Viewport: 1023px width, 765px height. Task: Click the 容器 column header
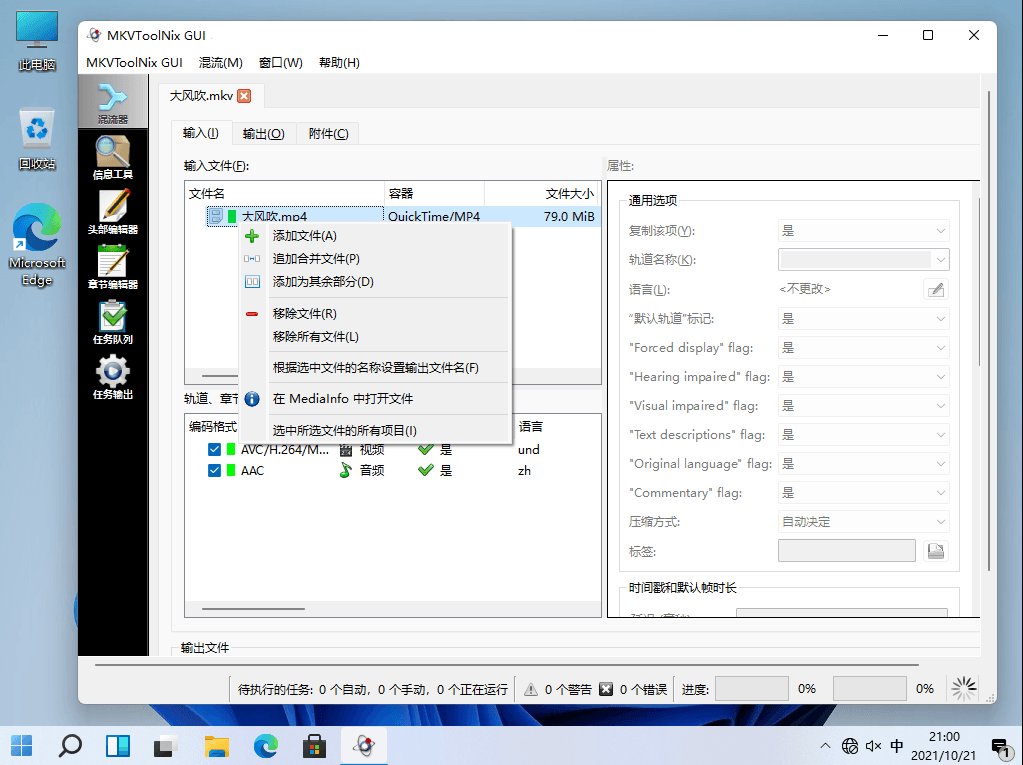pos(435,194)
